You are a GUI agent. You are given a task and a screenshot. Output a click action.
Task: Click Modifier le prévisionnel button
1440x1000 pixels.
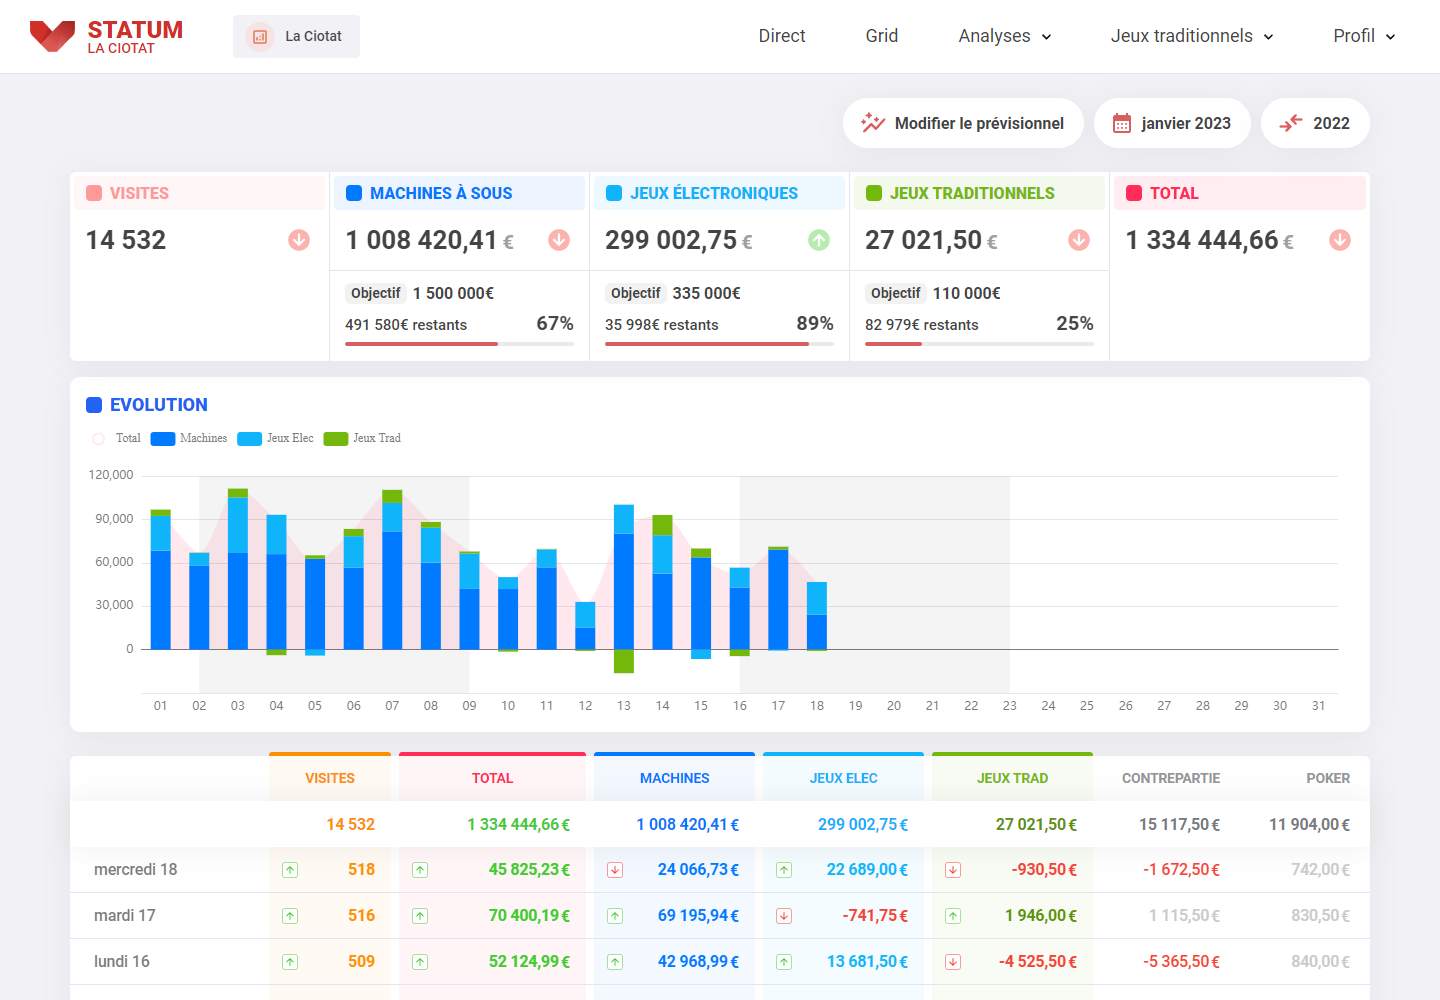pyautogui.click(x=963, y=123)
